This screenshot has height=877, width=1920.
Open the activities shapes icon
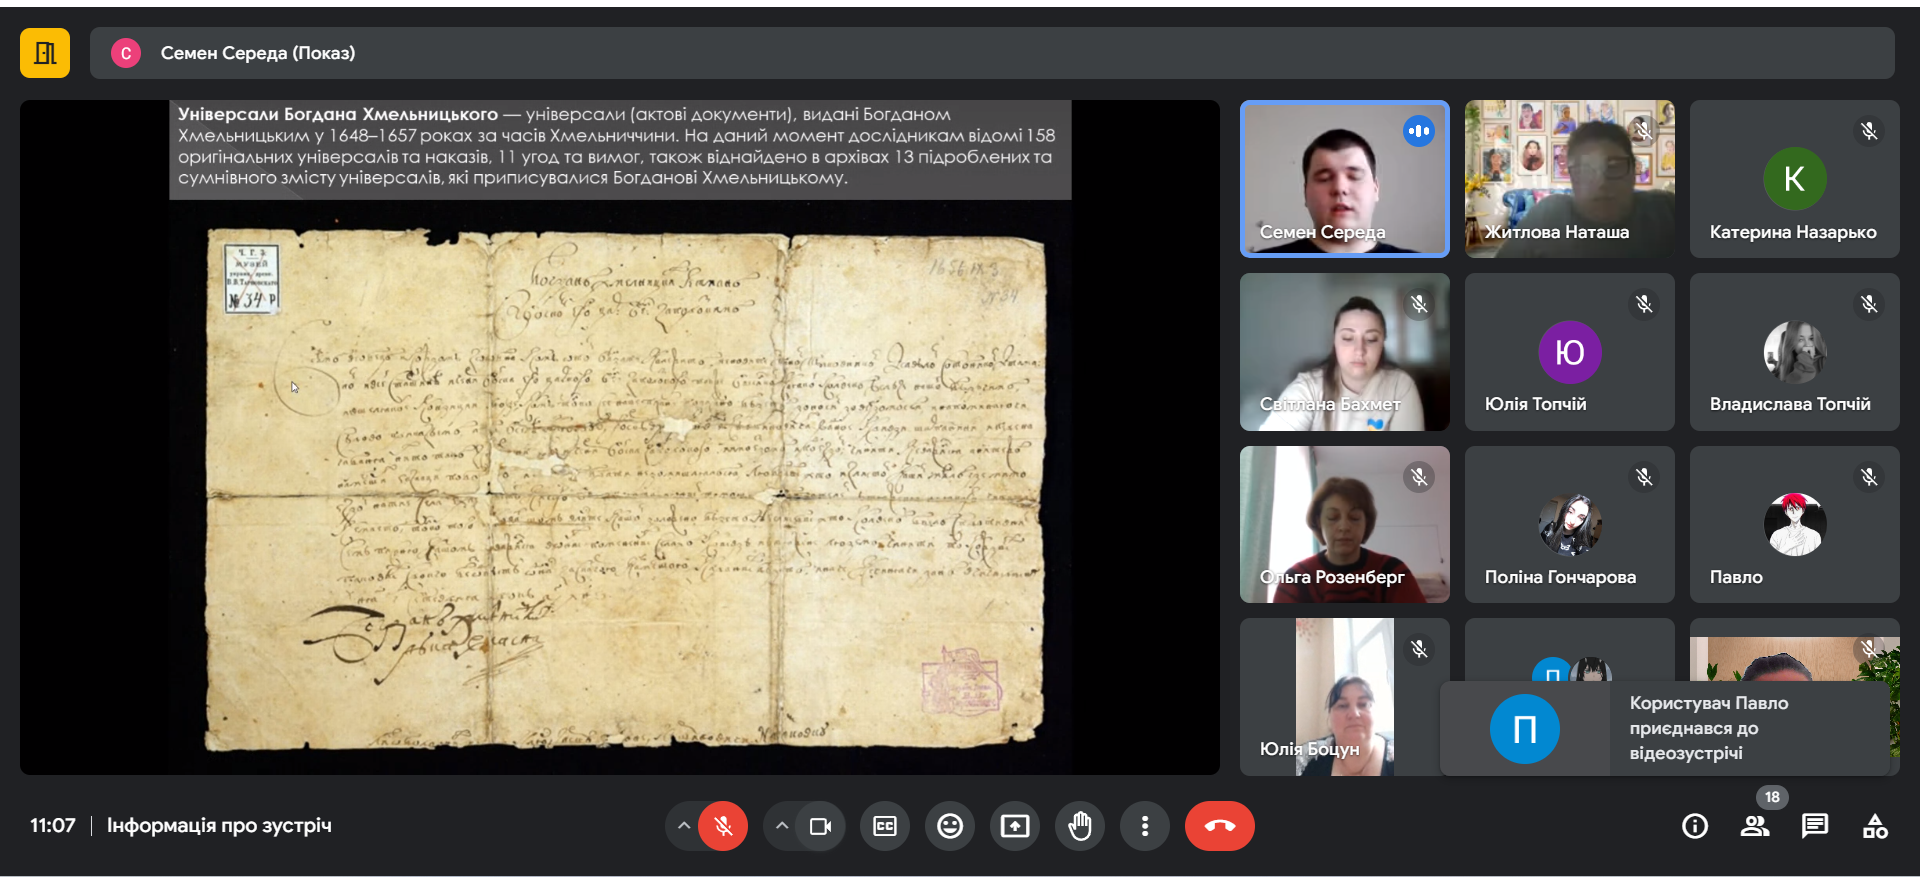(1875, 826)
